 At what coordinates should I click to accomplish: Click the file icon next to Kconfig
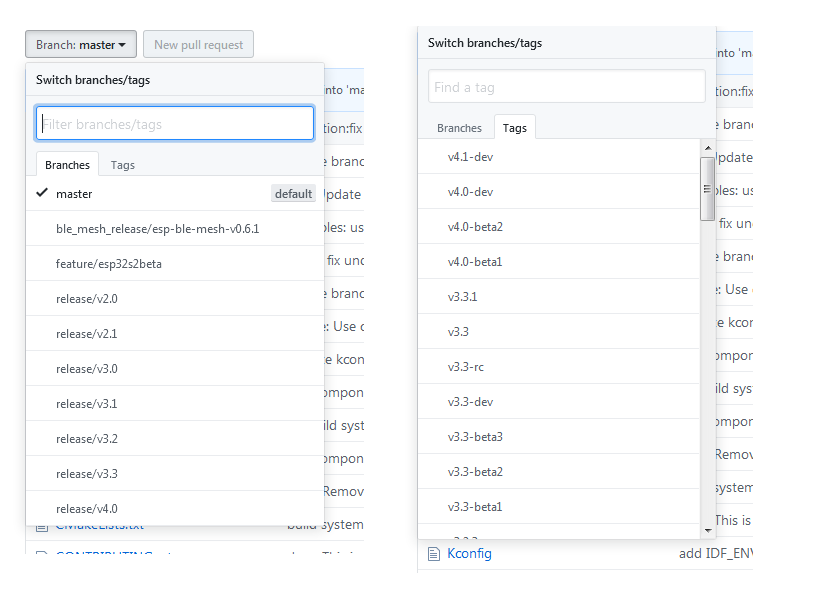pyautogui.click(x=433, y=554)
